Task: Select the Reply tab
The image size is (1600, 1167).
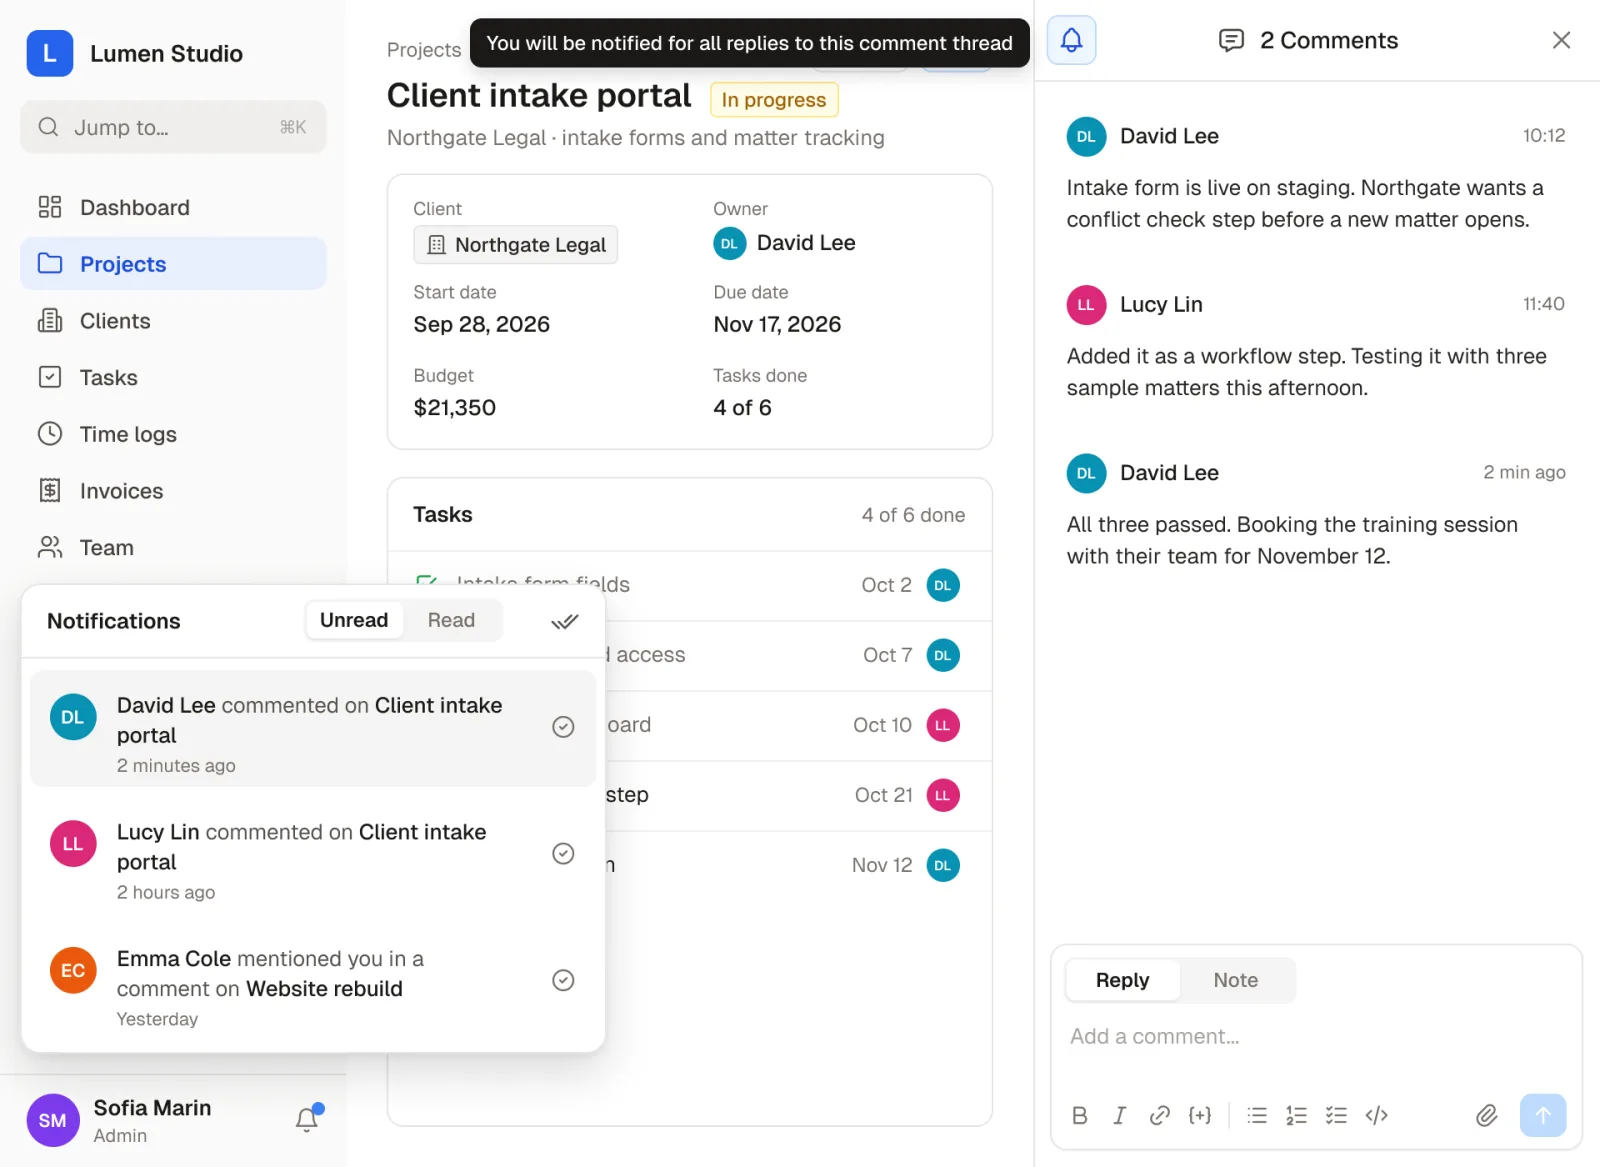Action: tap(1123, 980)
